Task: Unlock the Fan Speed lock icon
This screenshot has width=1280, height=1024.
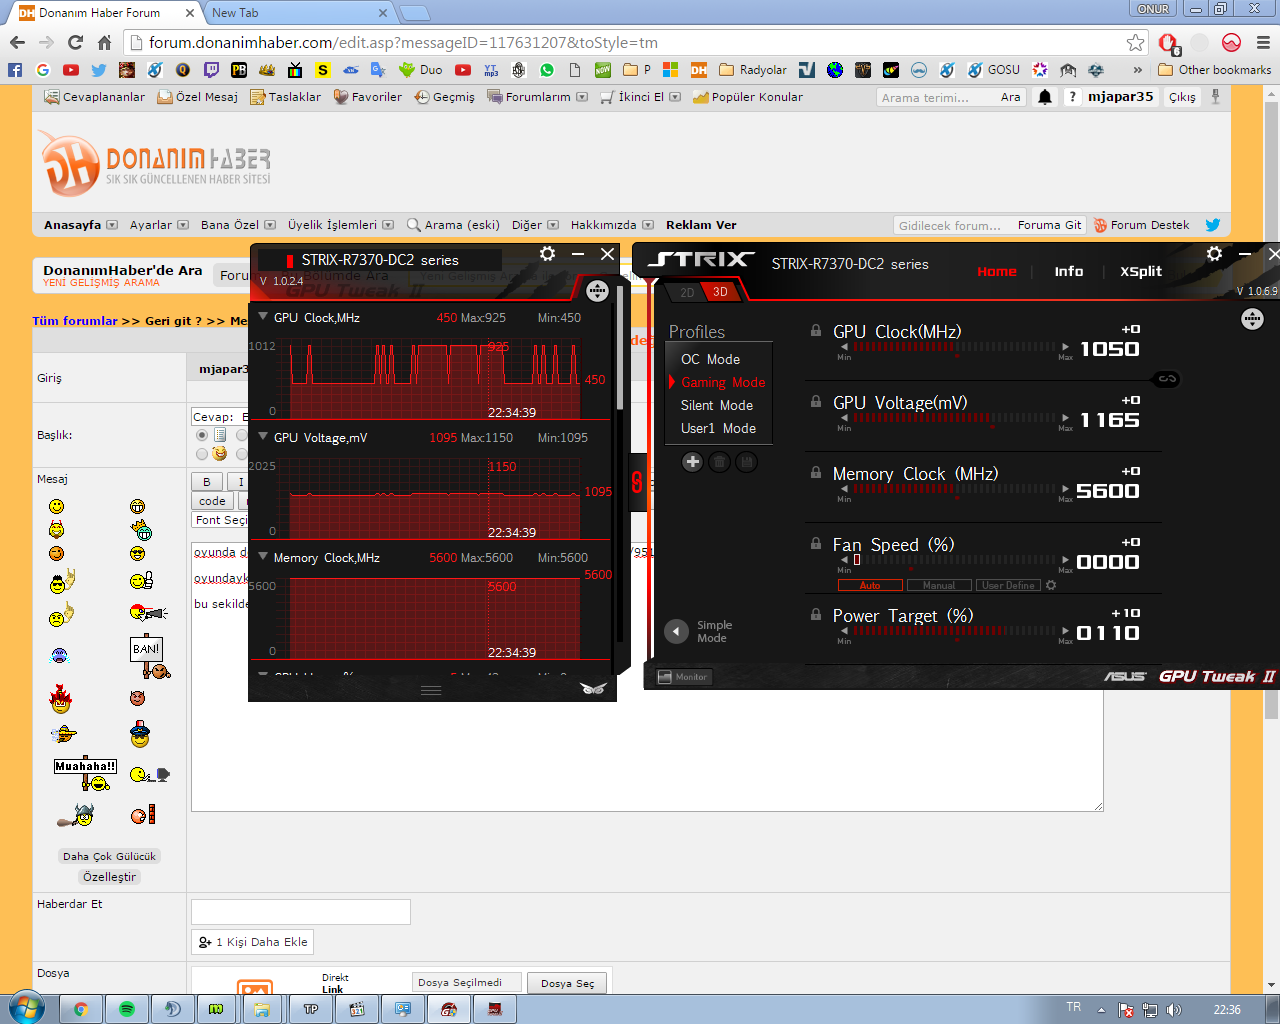Action: (816, 543)
